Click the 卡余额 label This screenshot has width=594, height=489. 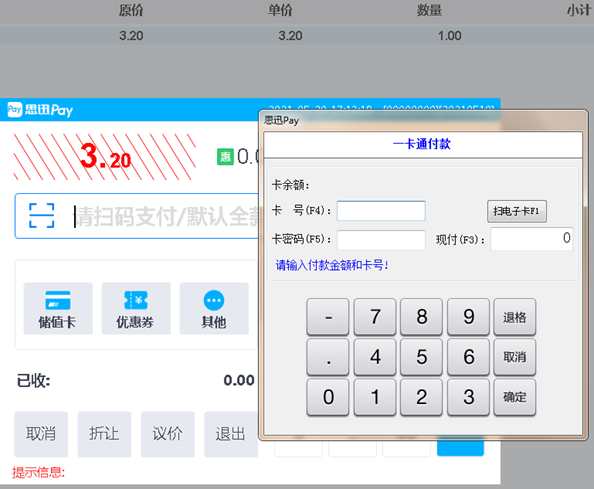tap(291, 185)
